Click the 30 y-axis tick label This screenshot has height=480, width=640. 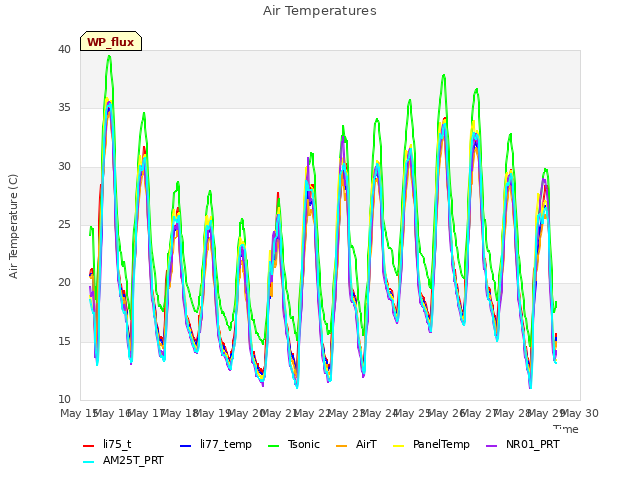(64, 167)
